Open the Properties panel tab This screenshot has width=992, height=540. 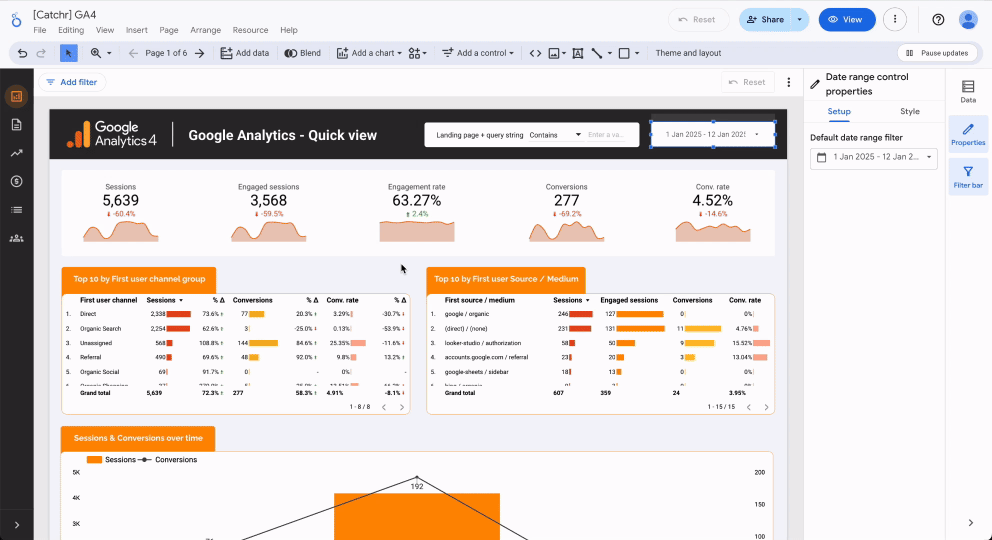click(x=968, y=135)
